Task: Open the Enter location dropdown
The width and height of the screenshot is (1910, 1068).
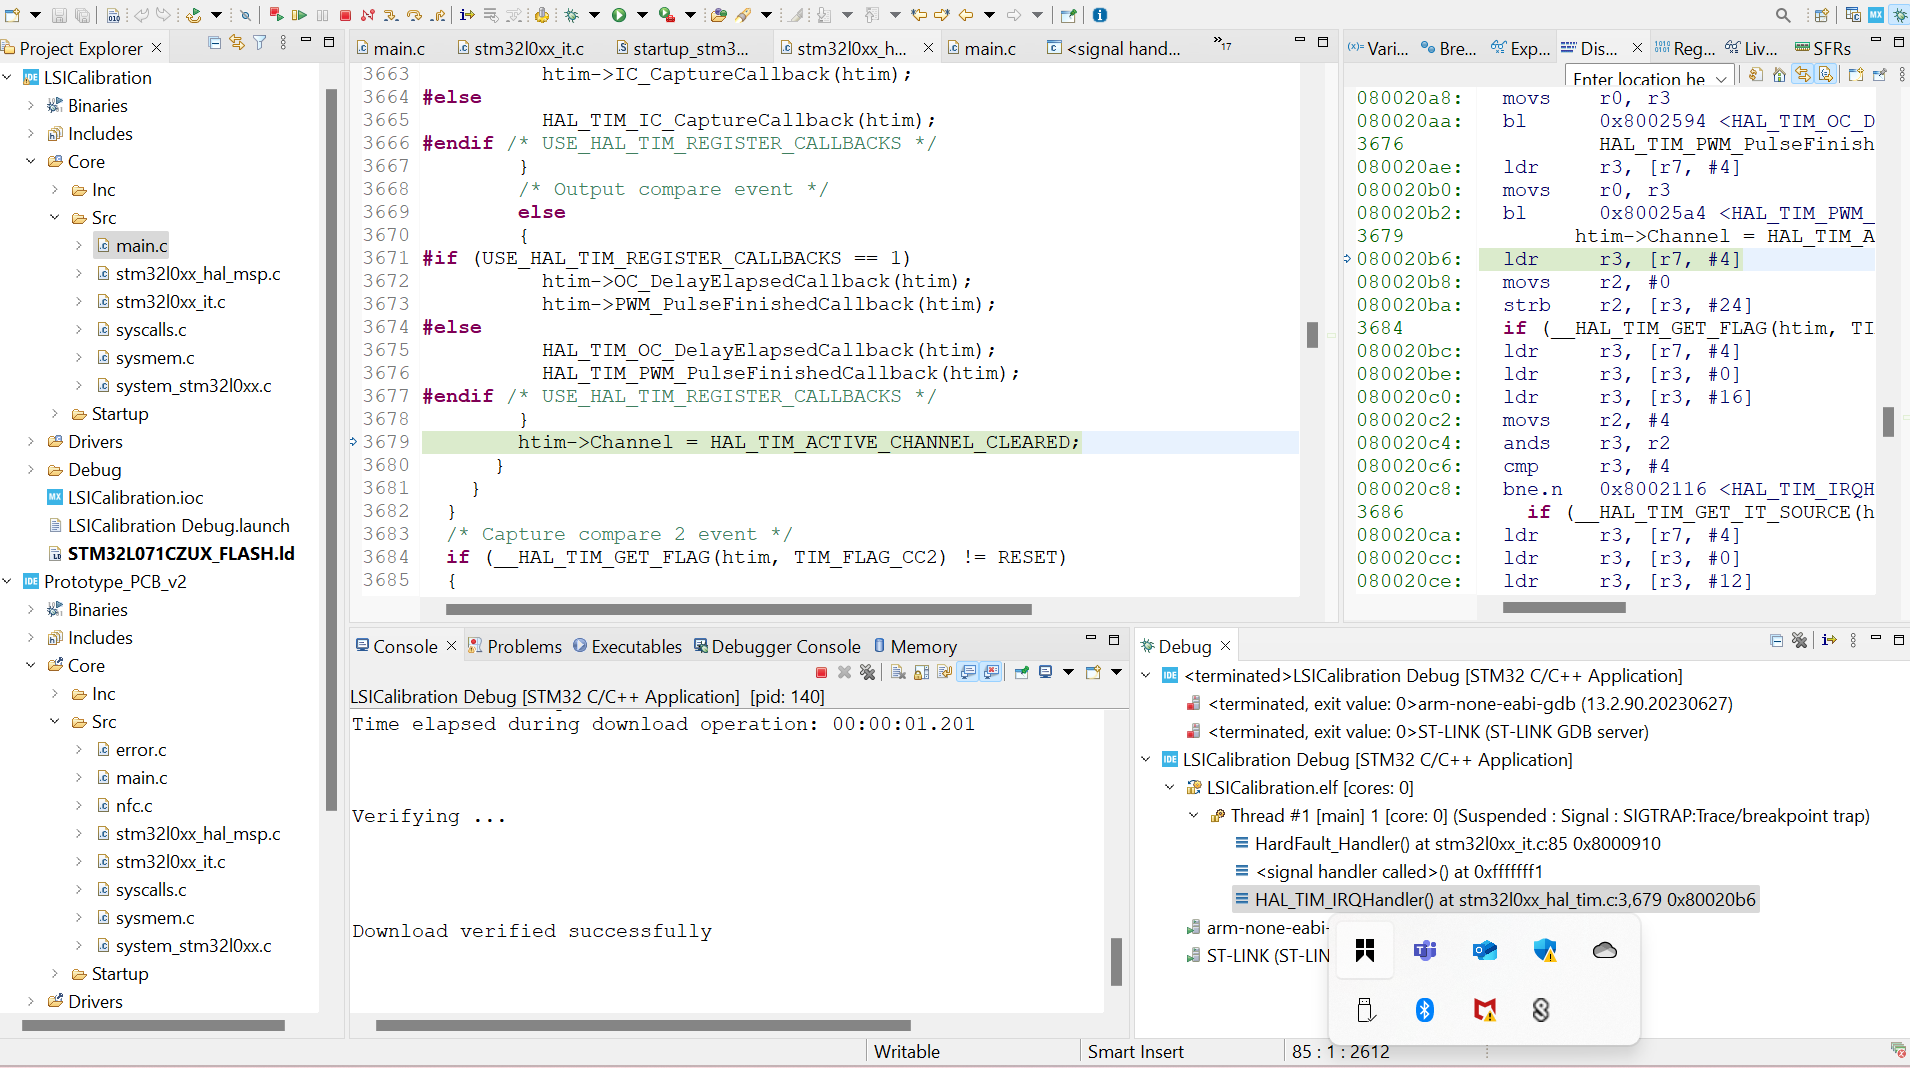Action: [x=1721, y=79]
